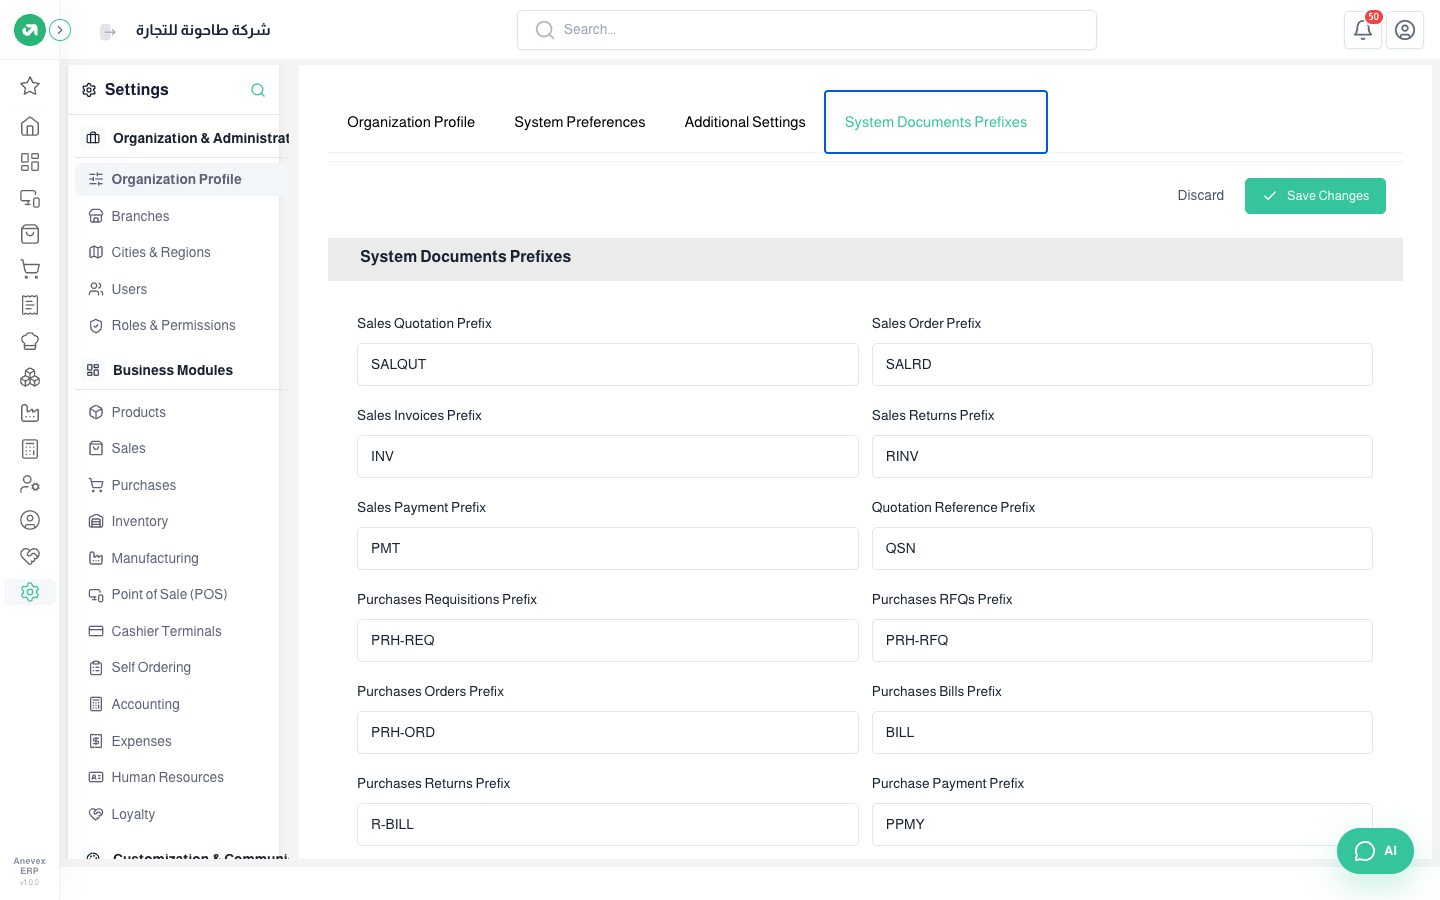Image resolution: width=1440 pixels, height=900 pixels.
Task: Open Cities & Regions settings
Action: click(181, 252)
